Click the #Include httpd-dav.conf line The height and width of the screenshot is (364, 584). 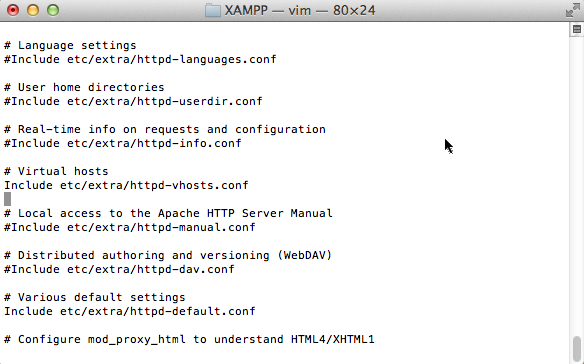pyautogui.click(x=120, y=269)
